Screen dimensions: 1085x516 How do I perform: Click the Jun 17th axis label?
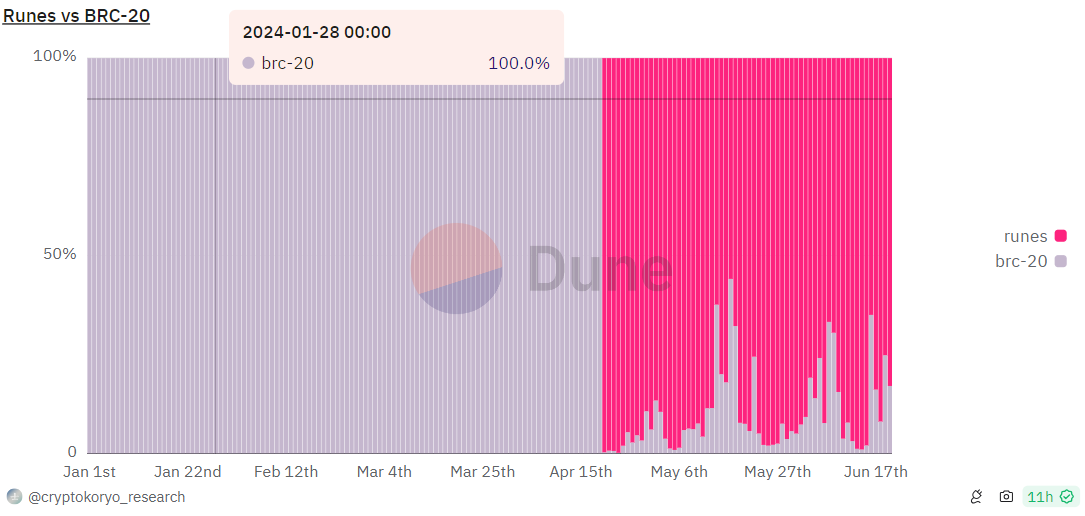[877, 472]
